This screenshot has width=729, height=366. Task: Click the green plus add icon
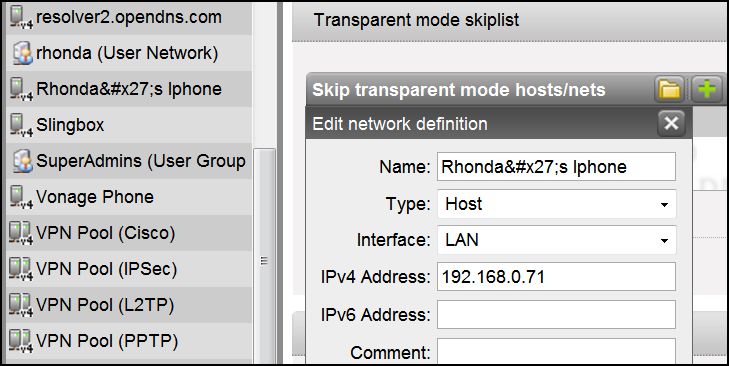707,89
